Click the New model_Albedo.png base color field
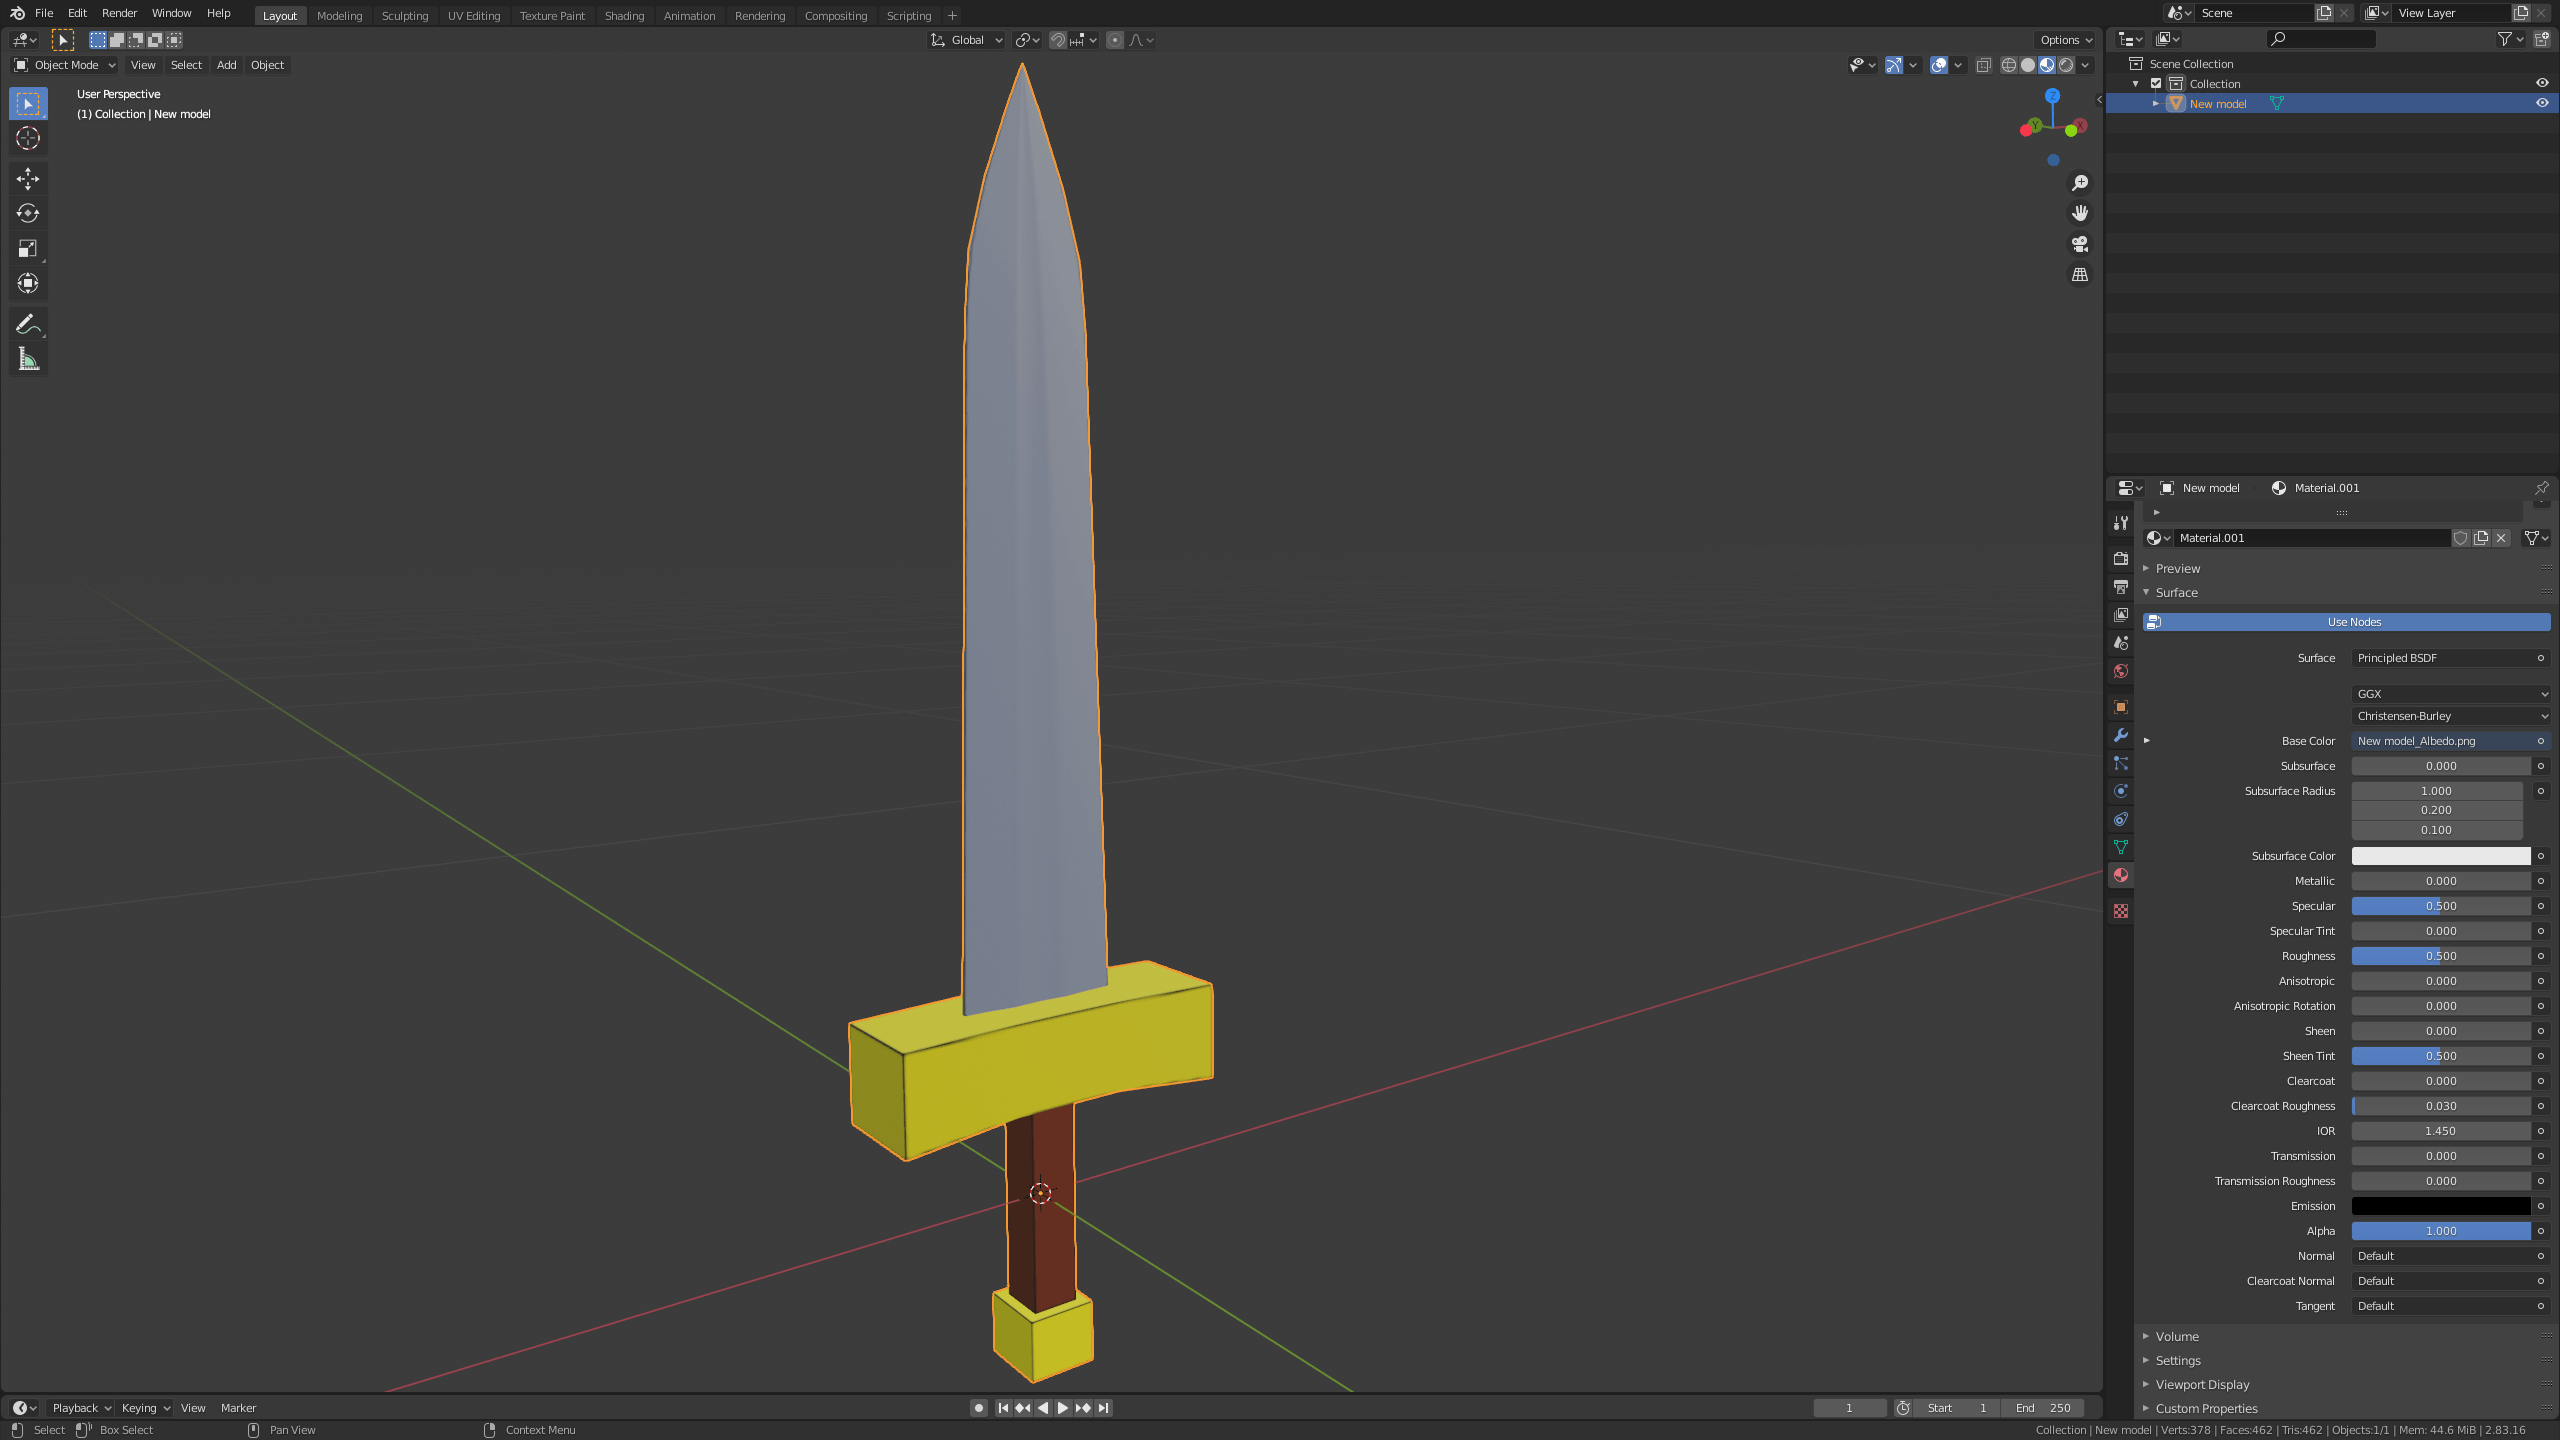This screenshot has height=1440, width=2560. (x=2440, y=741)
